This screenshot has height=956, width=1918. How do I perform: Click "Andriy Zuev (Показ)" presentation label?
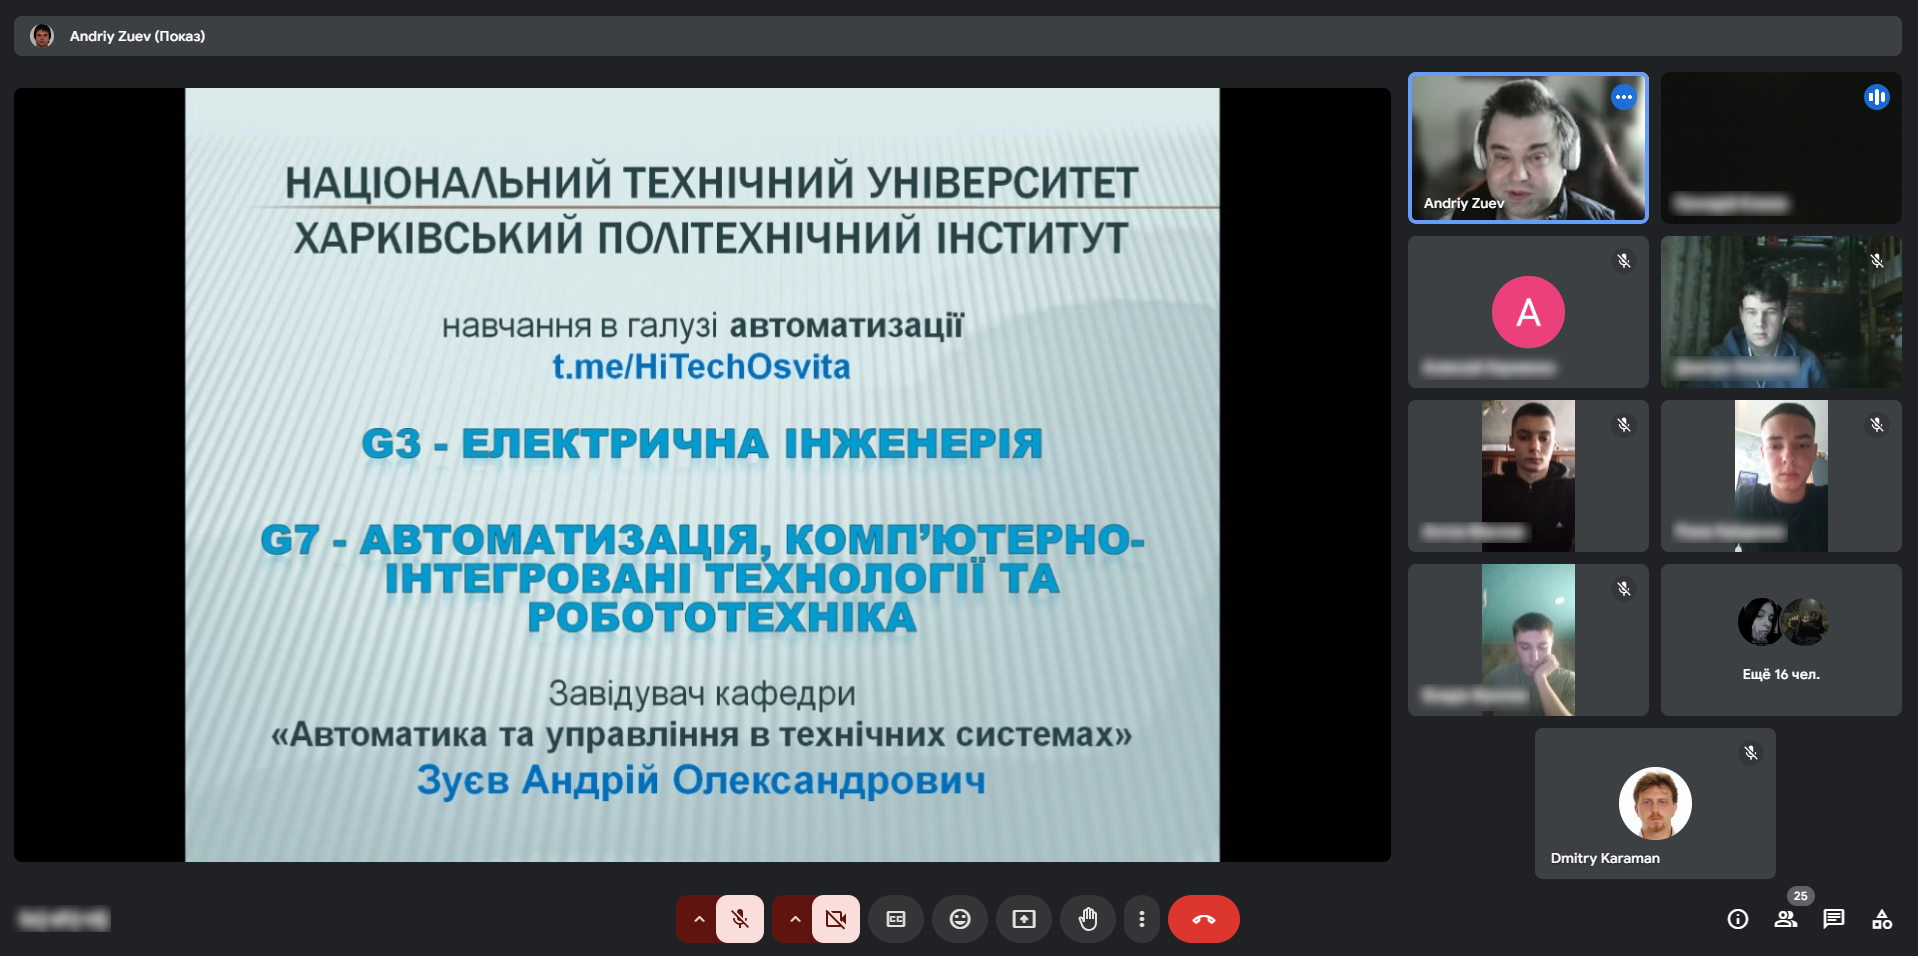137,36
